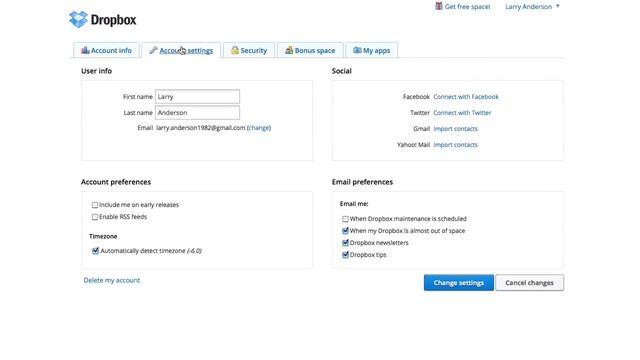Click the padlock icon on Security tab
The height and width of the screenshot is (360, 640).
click(235, 50)
